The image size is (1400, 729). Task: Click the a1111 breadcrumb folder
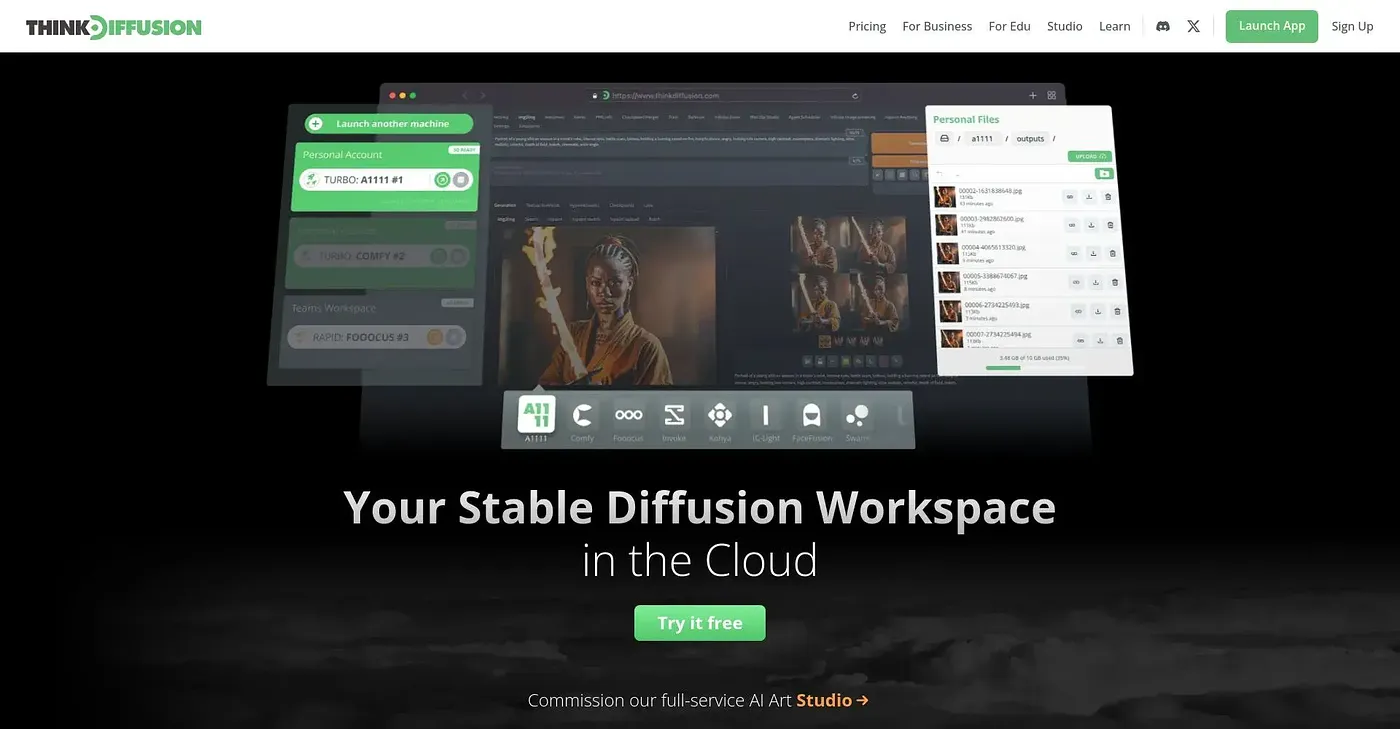(x=982, y=139)
